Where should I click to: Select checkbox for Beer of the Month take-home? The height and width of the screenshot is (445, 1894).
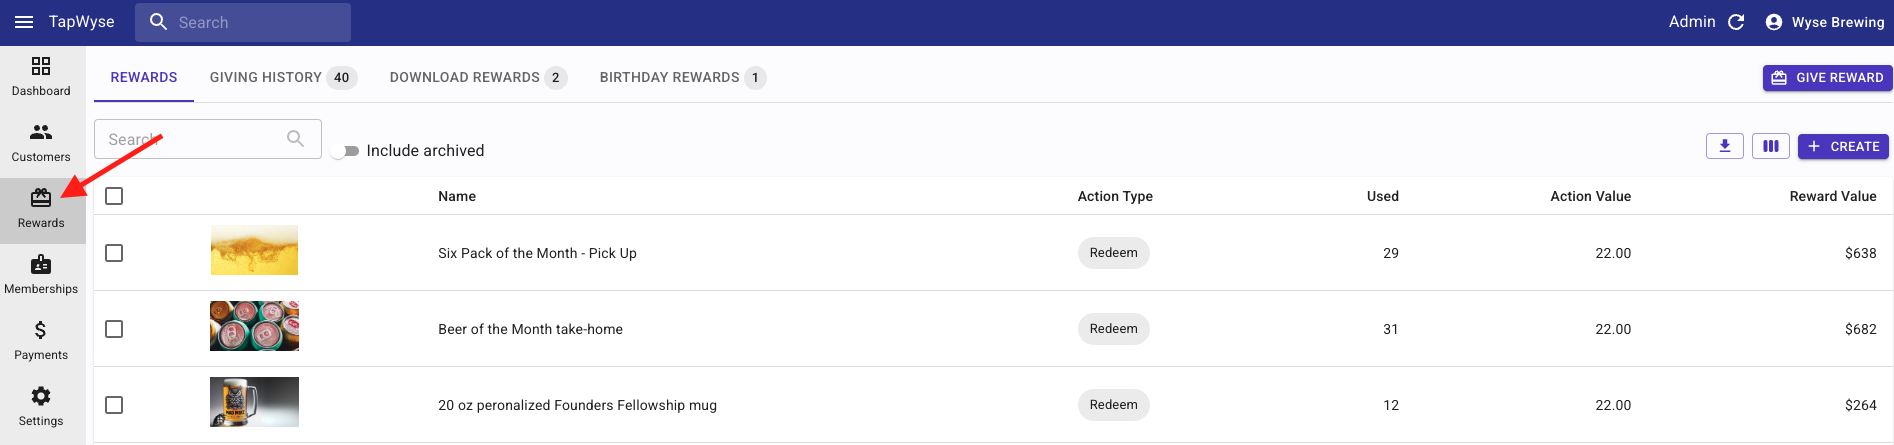pyautogui.click(x=114, y=329)
